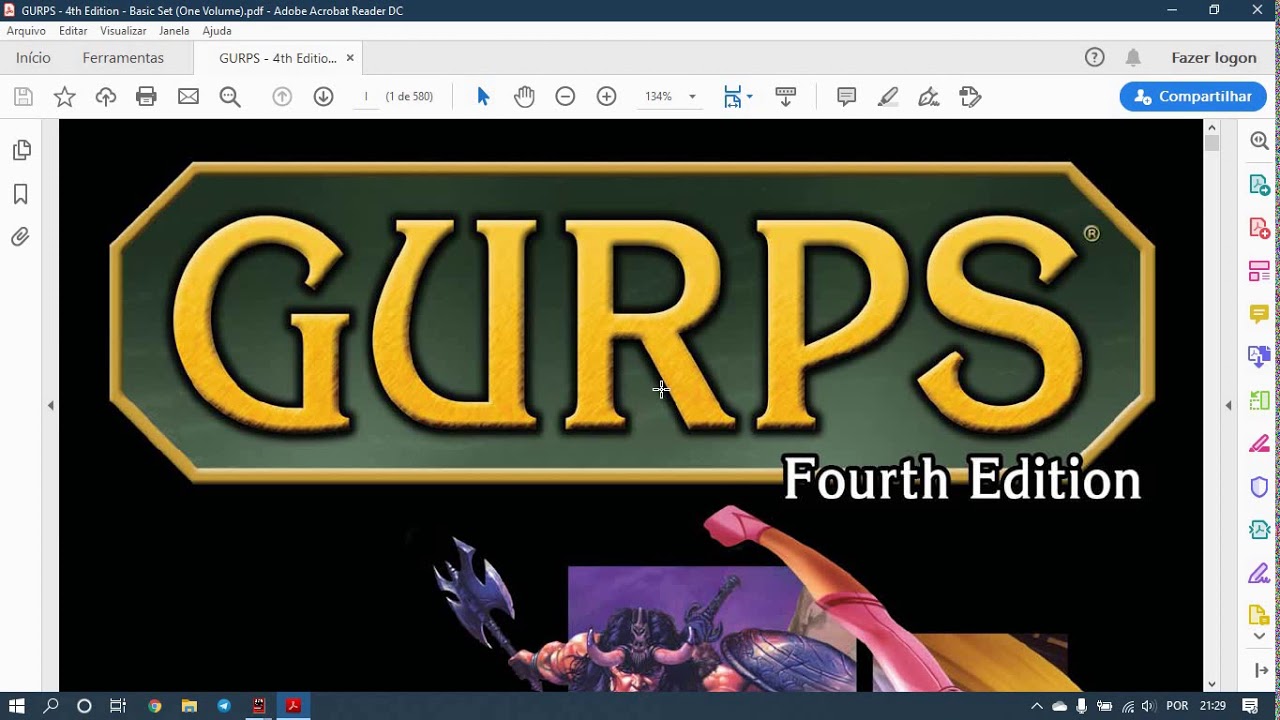Click the page number input field
This screenshot has width=1280, height=720.
tap(366, 97)
